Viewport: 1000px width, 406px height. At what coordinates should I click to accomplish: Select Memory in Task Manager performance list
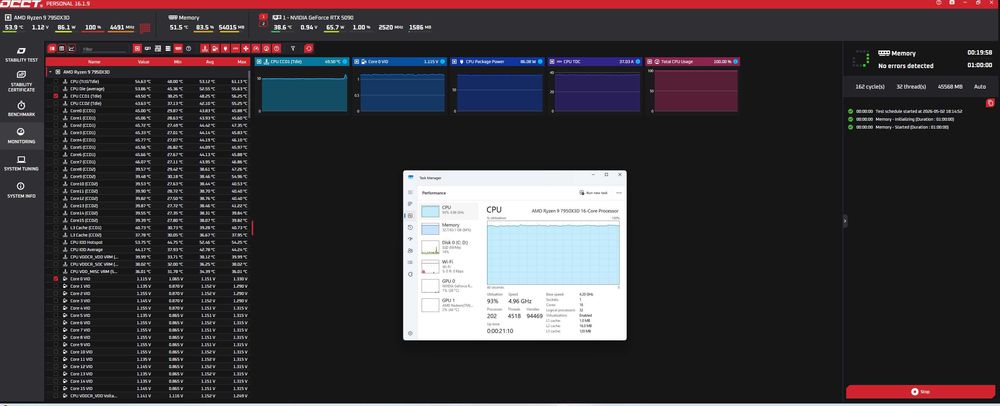[449, 228]
